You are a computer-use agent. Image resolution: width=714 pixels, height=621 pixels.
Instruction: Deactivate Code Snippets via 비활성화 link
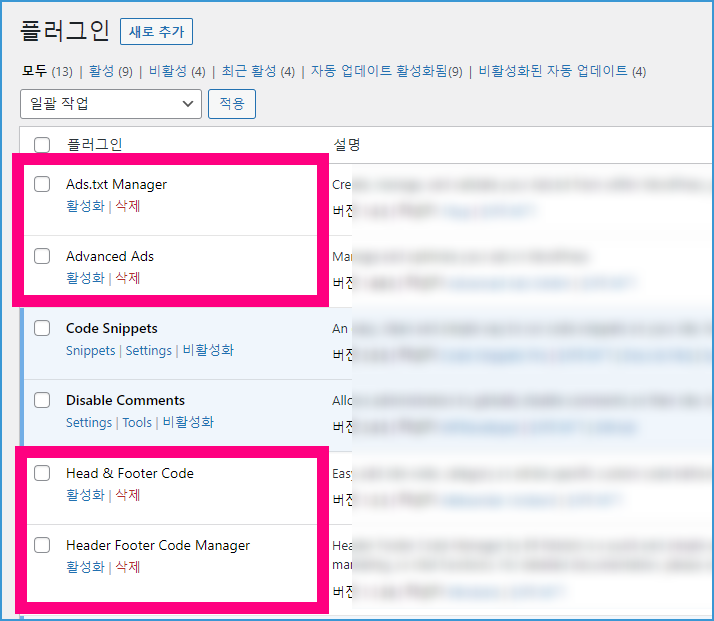click(208, 350)
